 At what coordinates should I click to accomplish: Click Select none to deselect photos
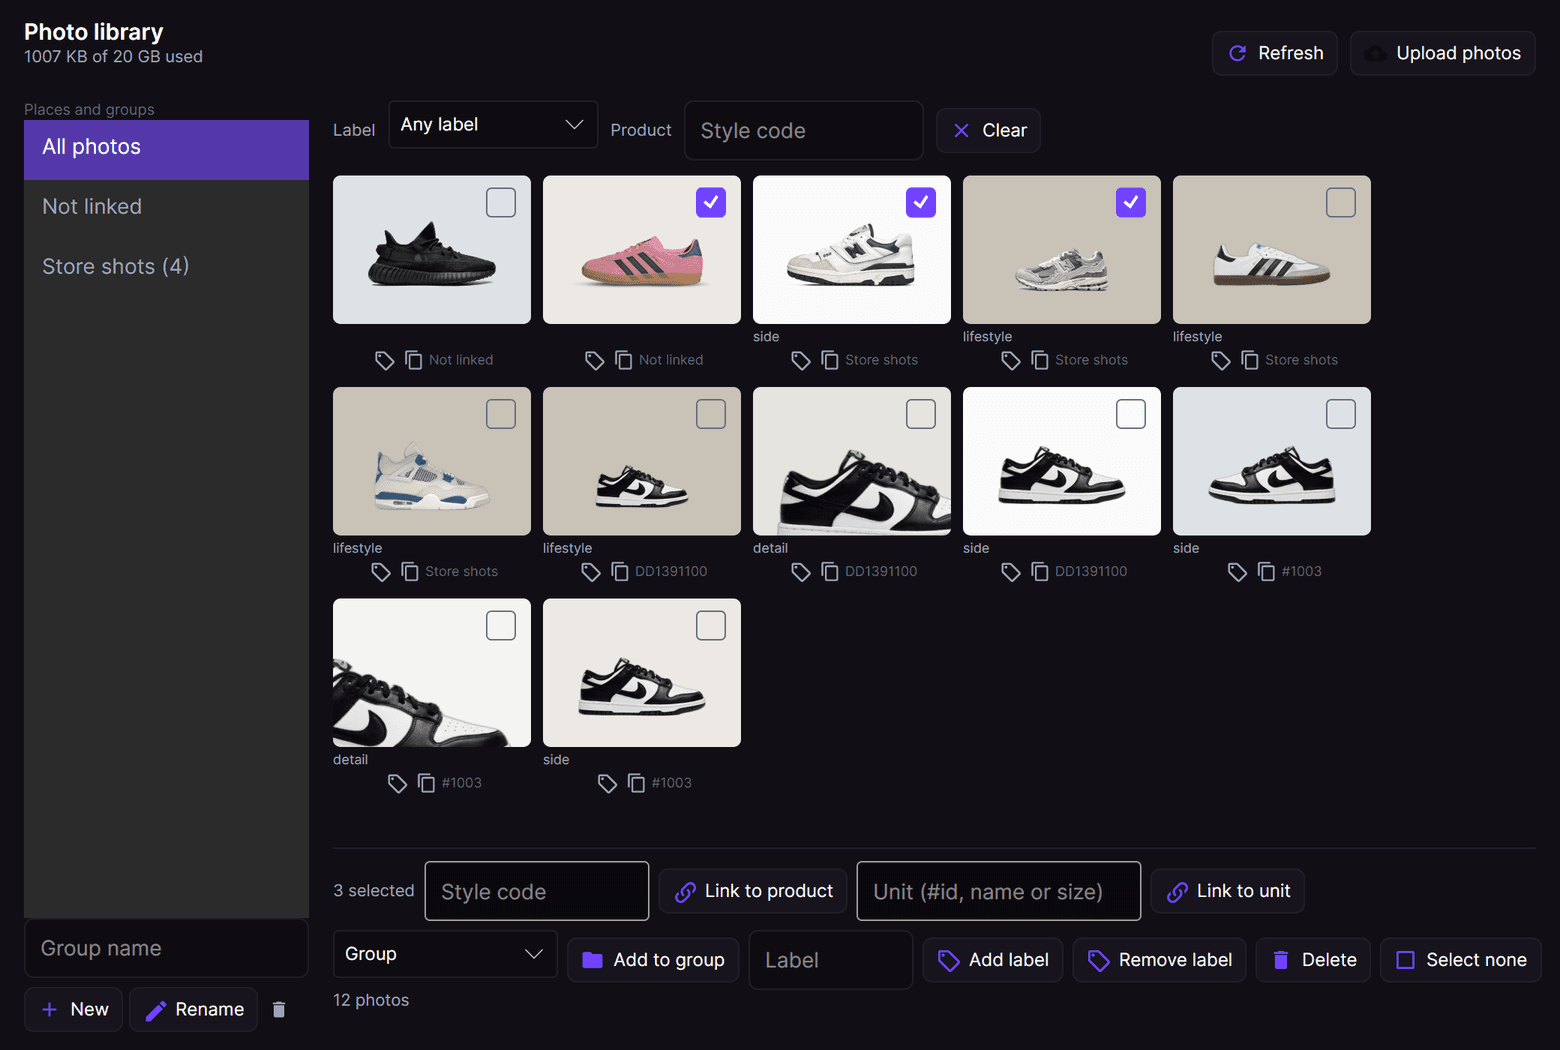(x=1461, y=960)
